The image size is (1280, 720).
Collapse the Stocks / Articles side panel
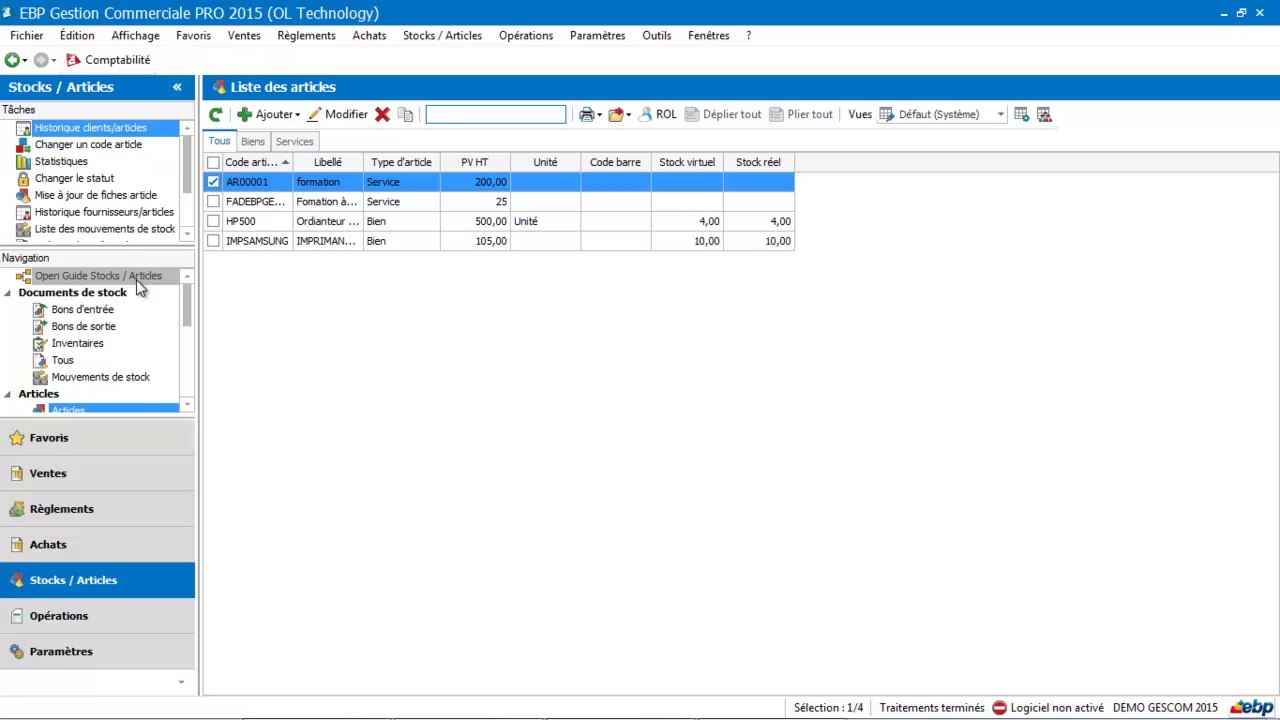177,87
